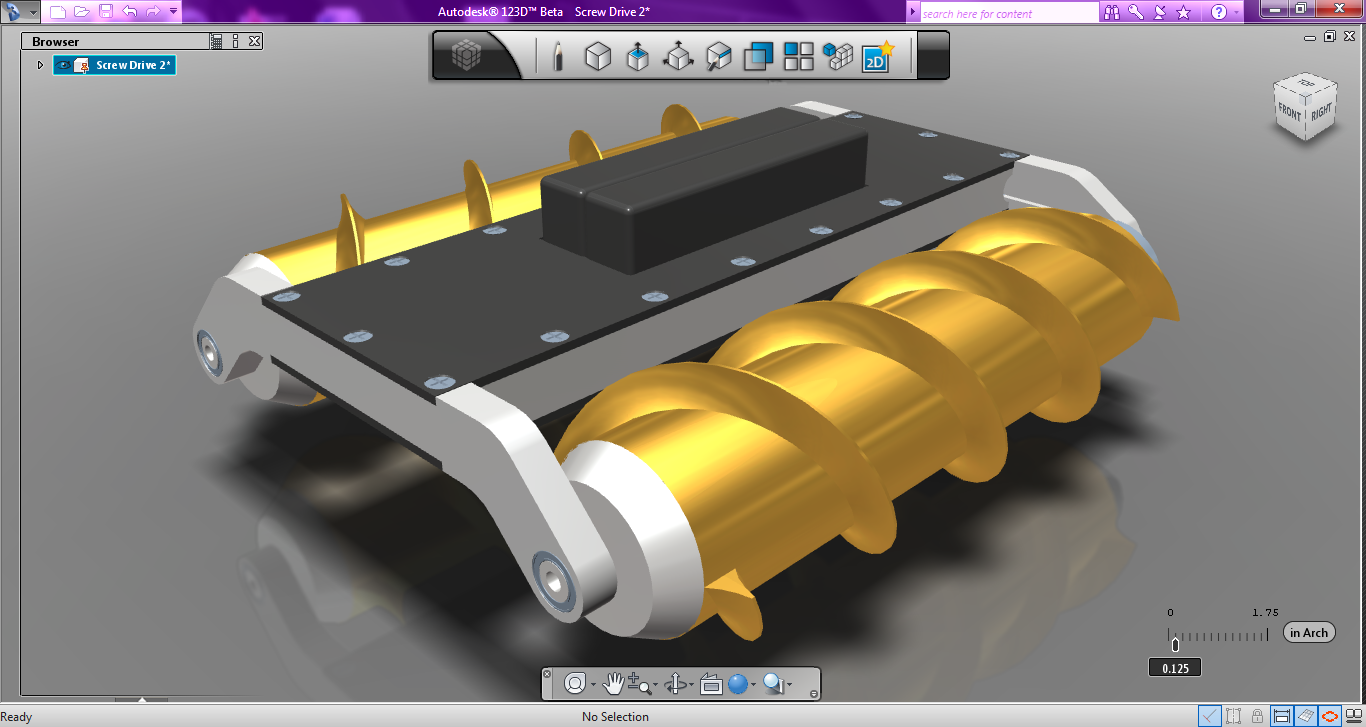Select the Primitives cube tool

pos(597,56)
